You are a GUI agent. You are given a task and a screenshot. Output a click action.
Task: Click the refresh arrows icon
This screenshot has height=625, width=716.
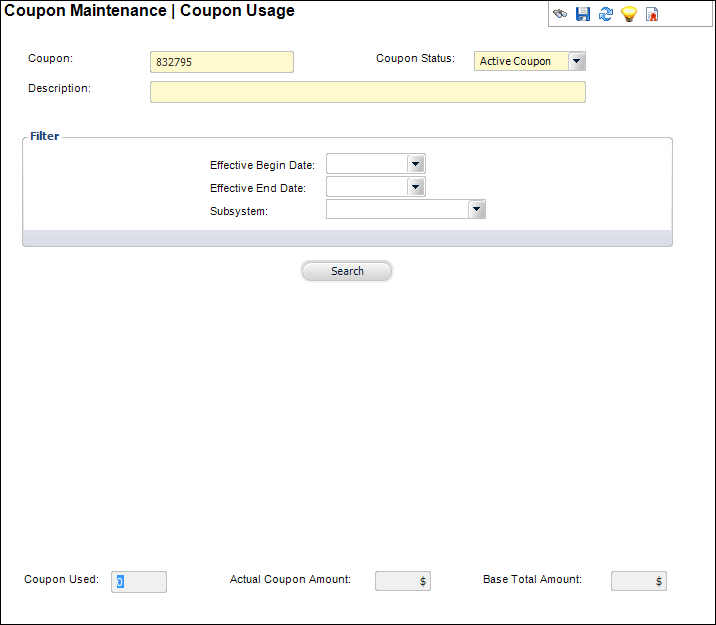(606, 14)
